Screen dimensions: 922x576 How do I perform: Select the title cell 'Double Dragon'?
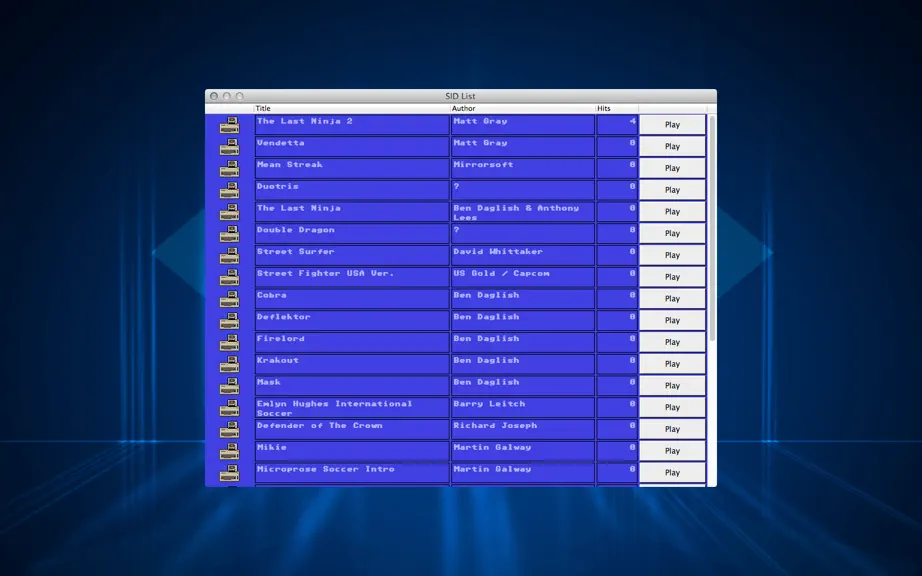click(x=352, y=233)
